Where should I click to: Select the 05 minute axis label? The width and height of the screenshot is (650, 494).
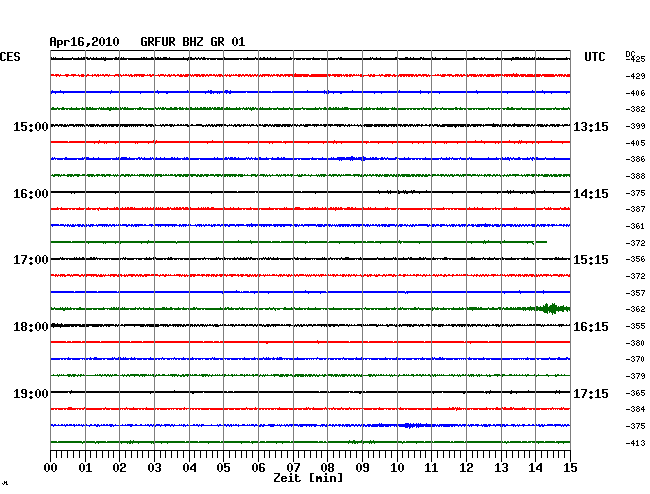(223, 468)
